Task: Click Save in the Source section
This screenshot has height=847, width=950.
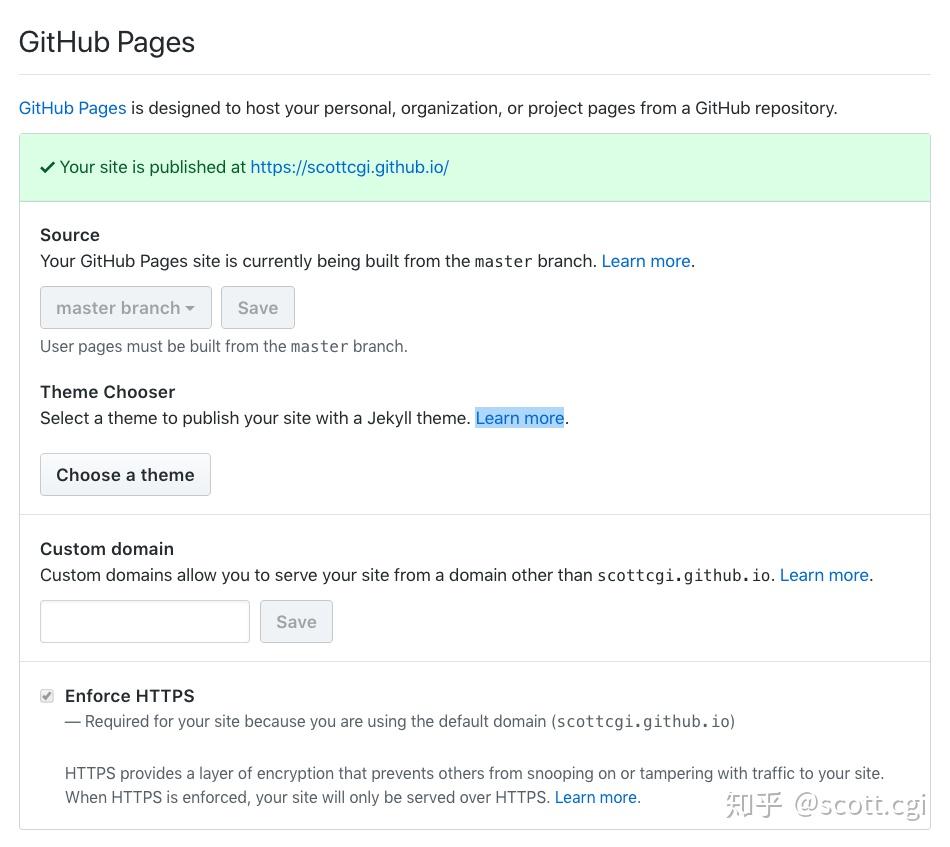Action: [x=257, y=307]
